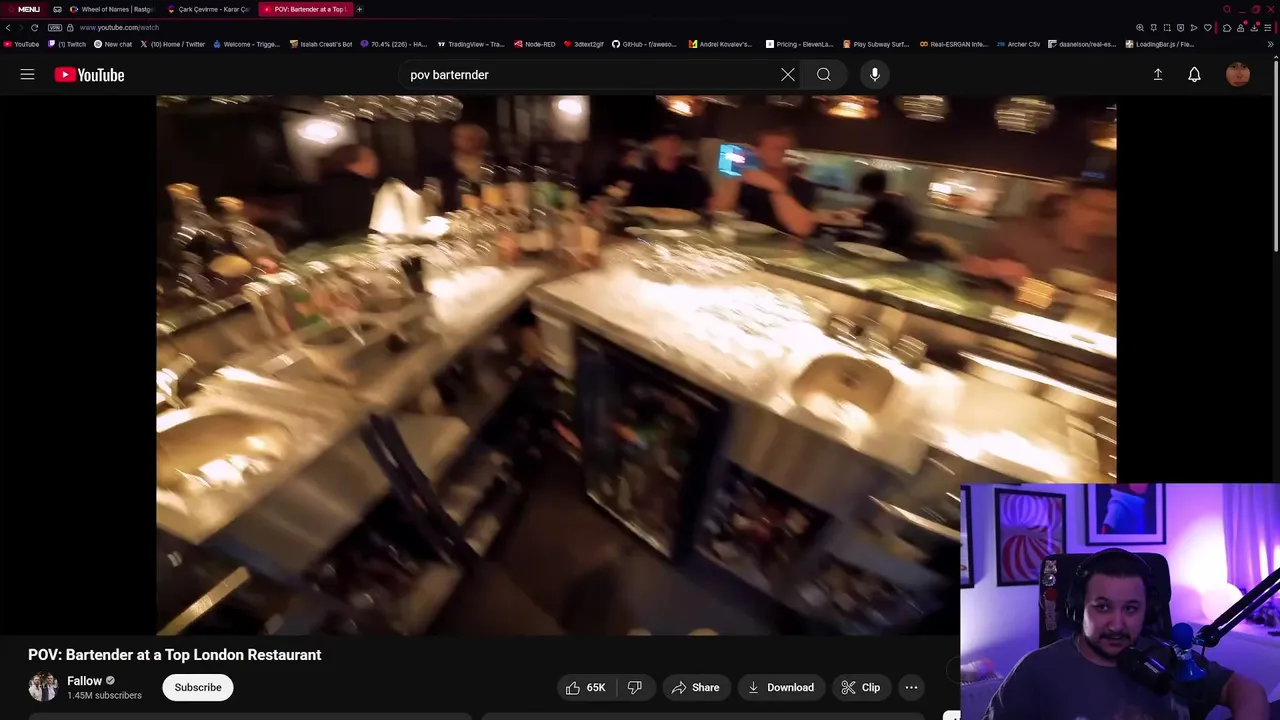Screen dimensions: 1280x720
Task: Expand the bookmarks bar overflow chevron
Action: (x=1271, y=44)
